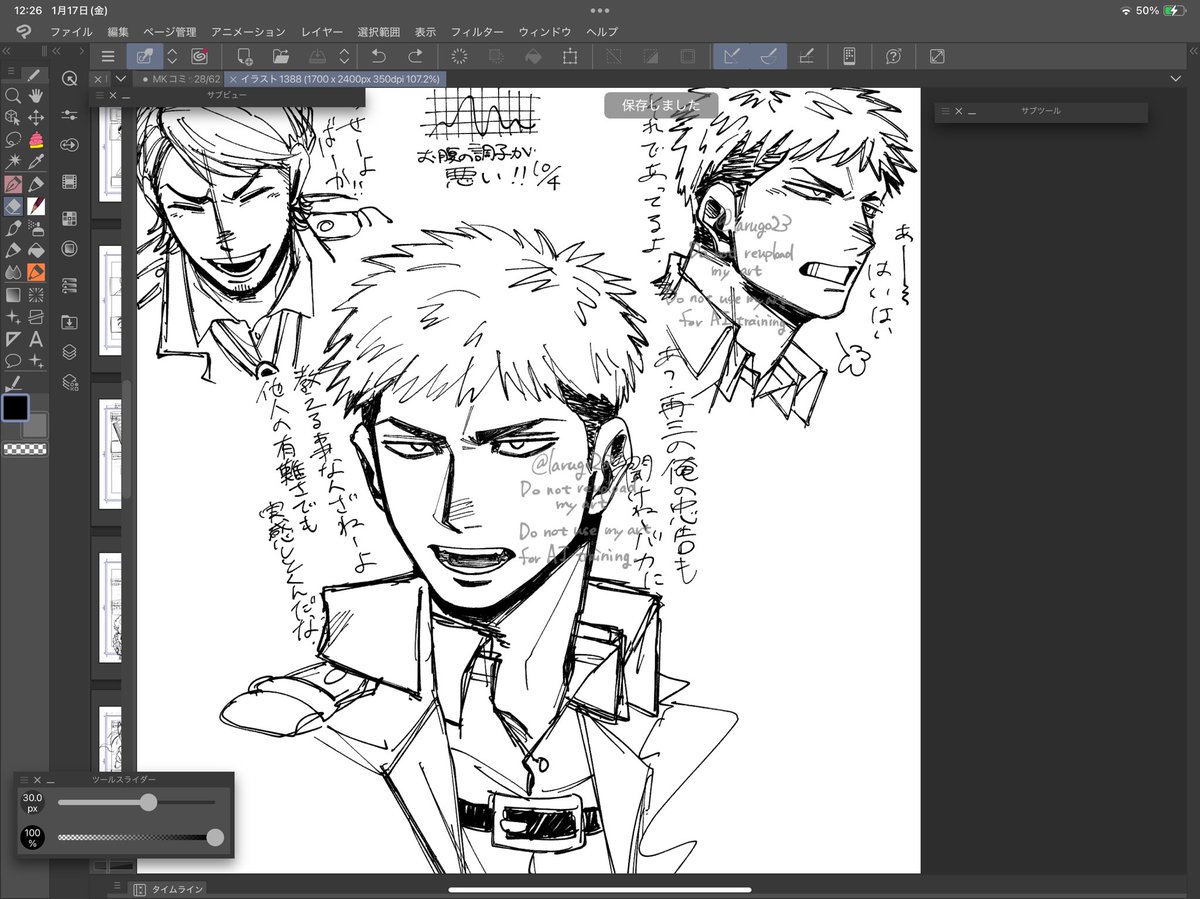
Task: Click the Redo arrow in command bar
Action: coord(415,56)
